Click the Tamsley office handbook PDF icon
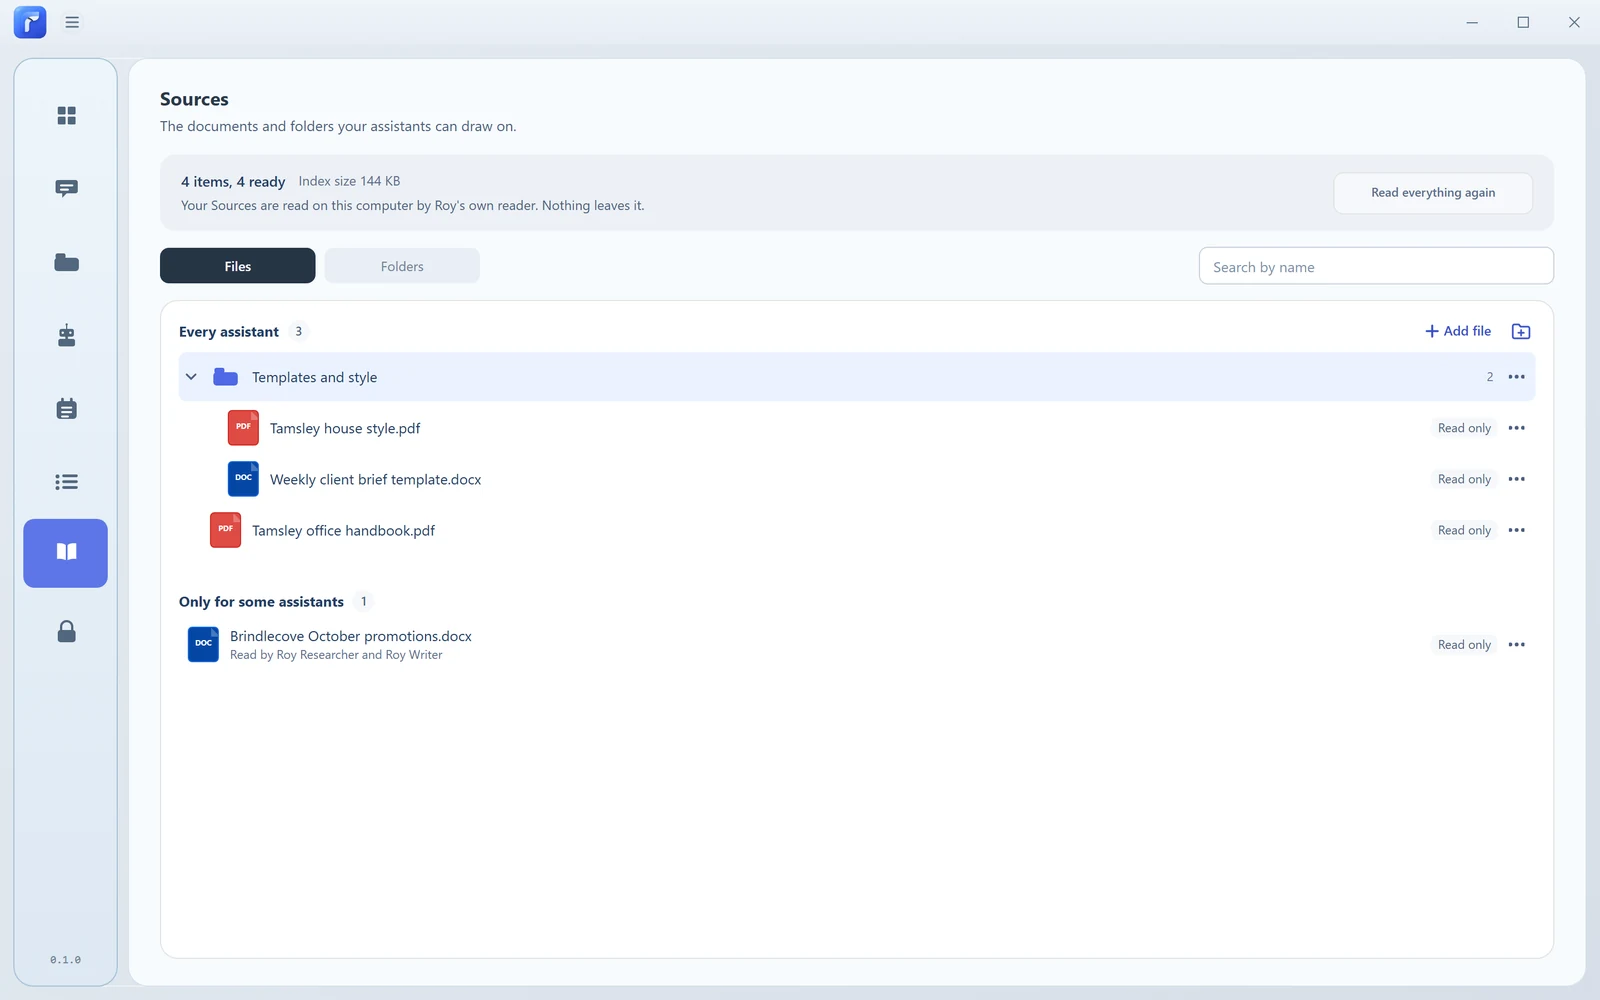This screenshot has width=1600, height=1000. click(x=225, y=530)
